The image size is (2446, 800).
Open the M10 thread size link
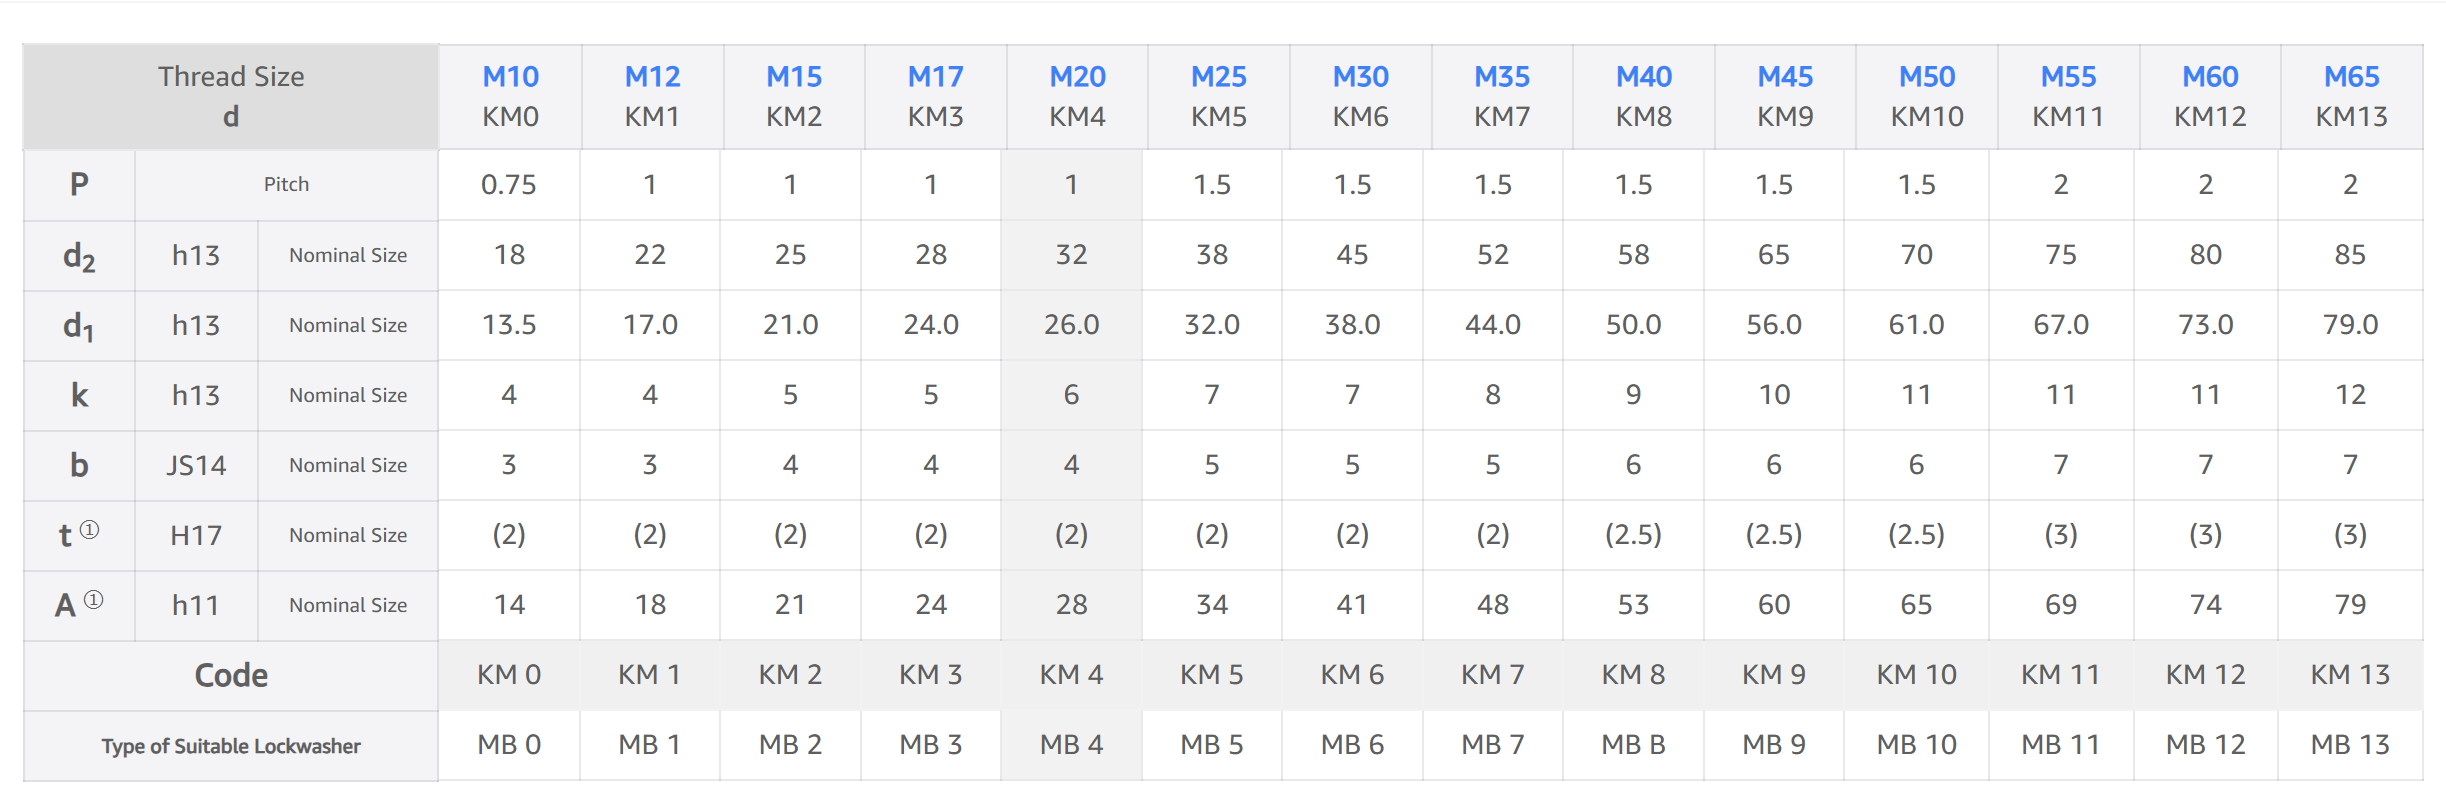pos(510,77)
